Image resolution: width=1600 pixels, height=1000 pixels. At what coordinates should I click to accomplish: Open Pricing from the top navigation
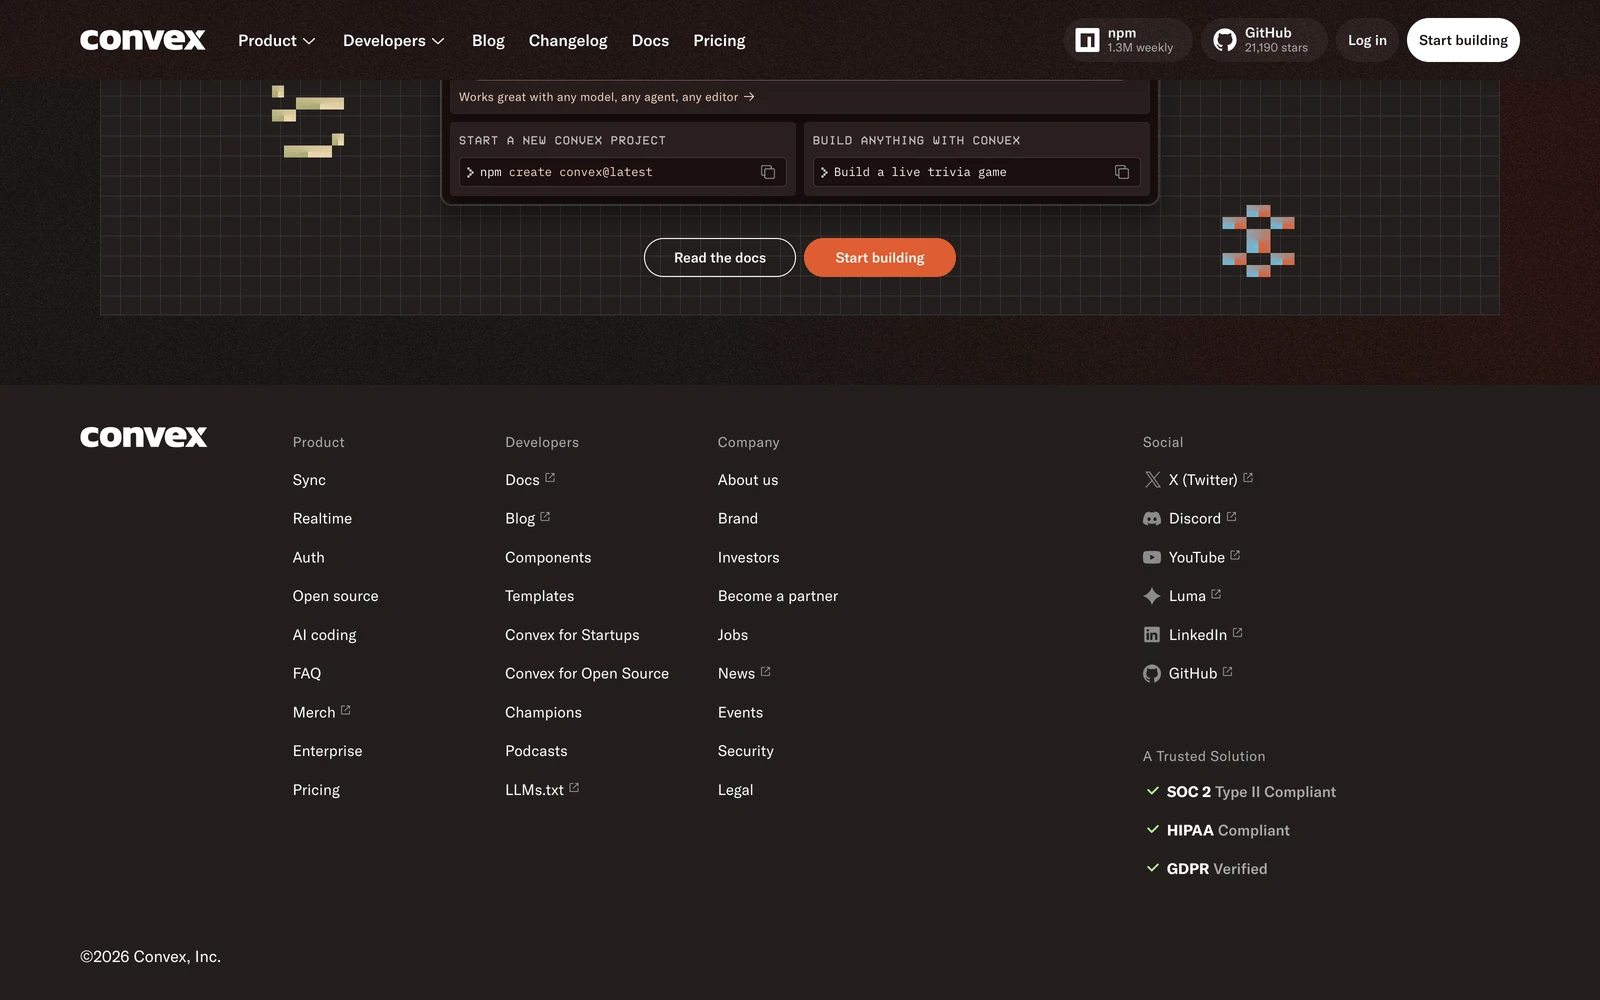coord(719,41)
